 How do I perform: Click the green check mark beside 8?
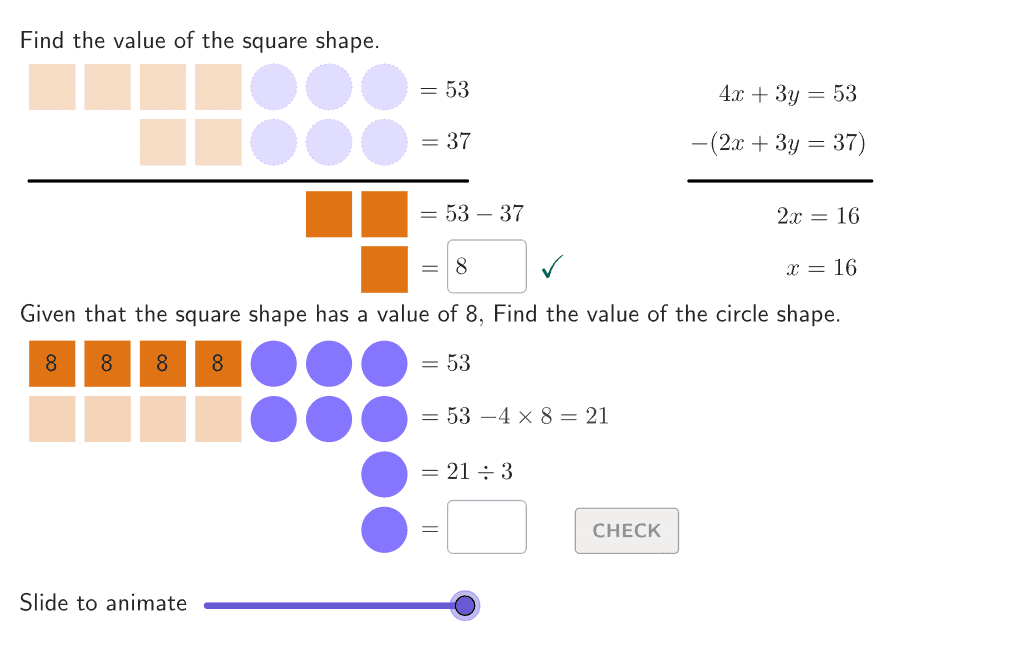pos(551,267)
